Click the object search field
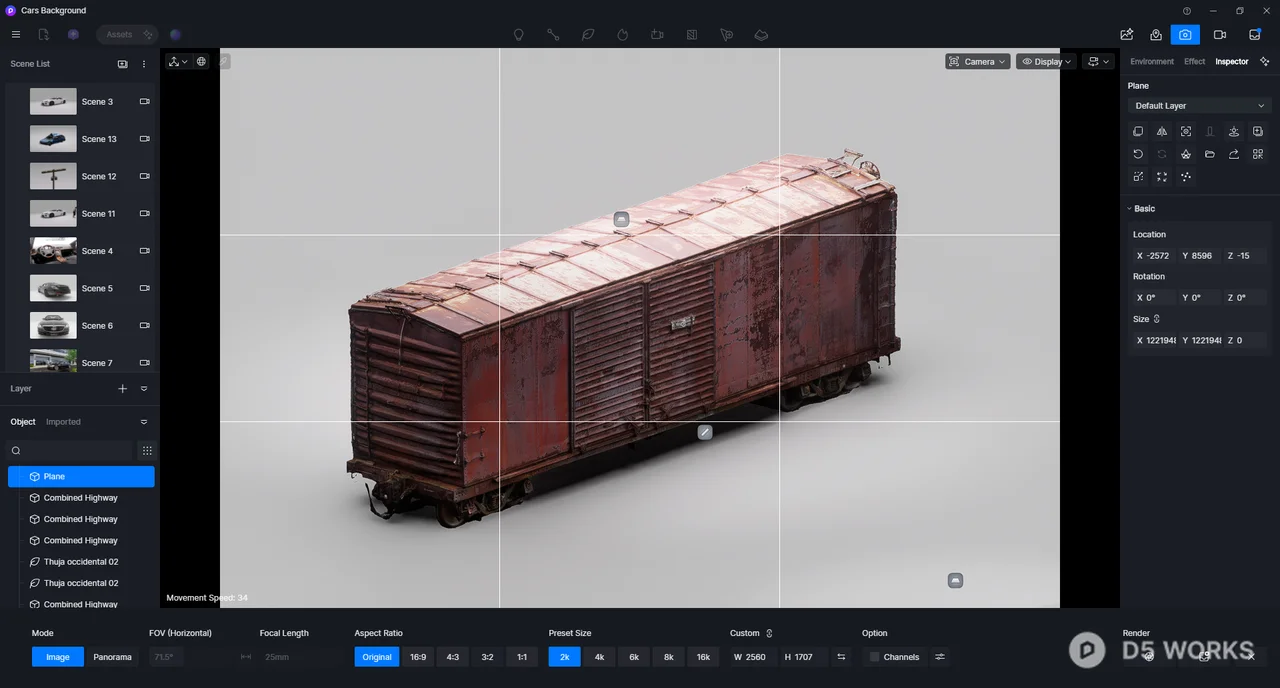The width and height of the screenshot is (1280, 688). click(70, 451)
